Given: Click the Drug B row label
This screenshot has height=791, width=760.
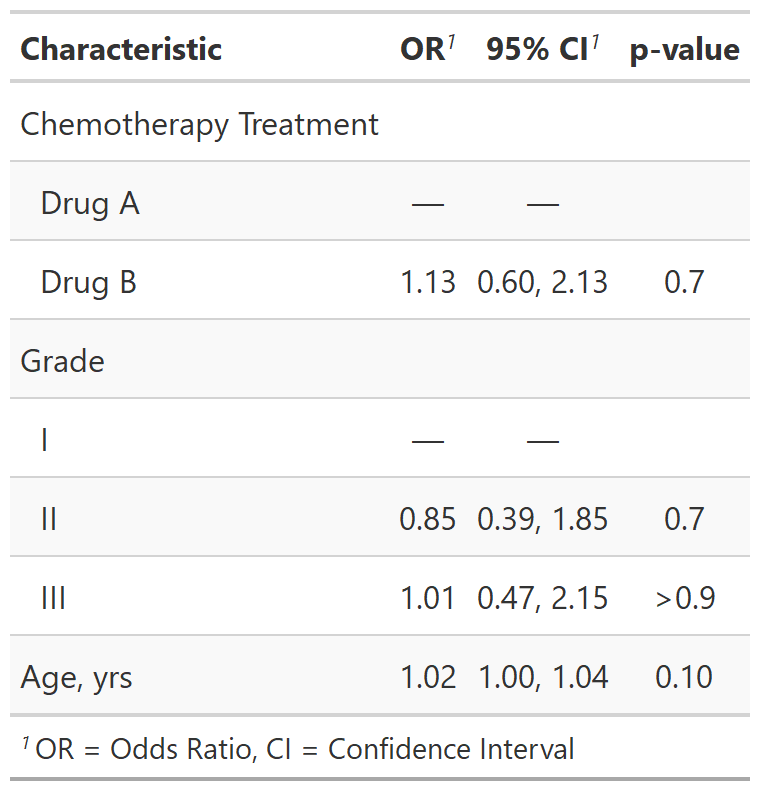Looking at the screenshot, I should point(88,283).
